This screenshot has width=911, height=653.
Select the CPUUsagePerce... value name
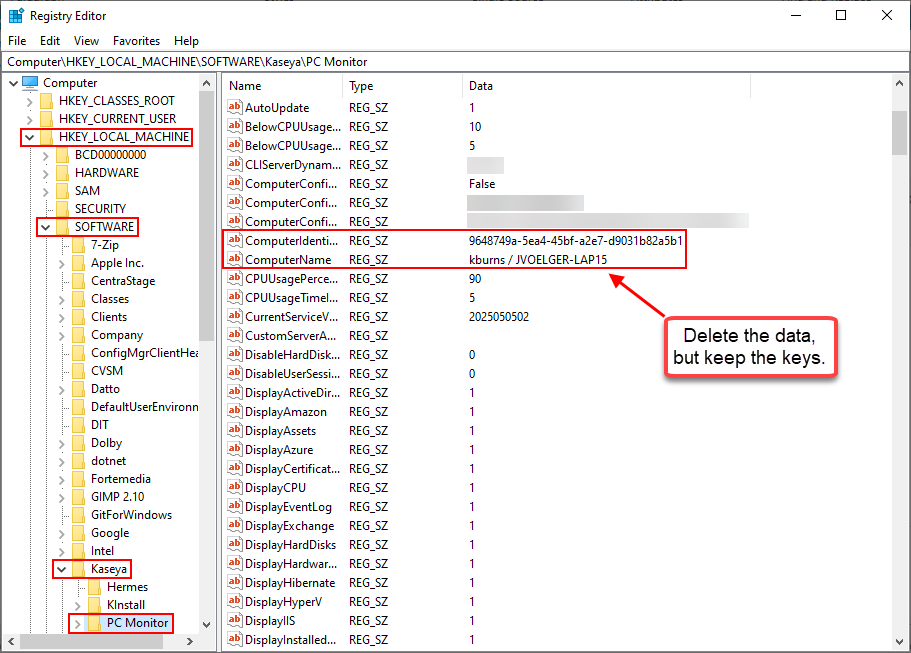coord(291,278)
